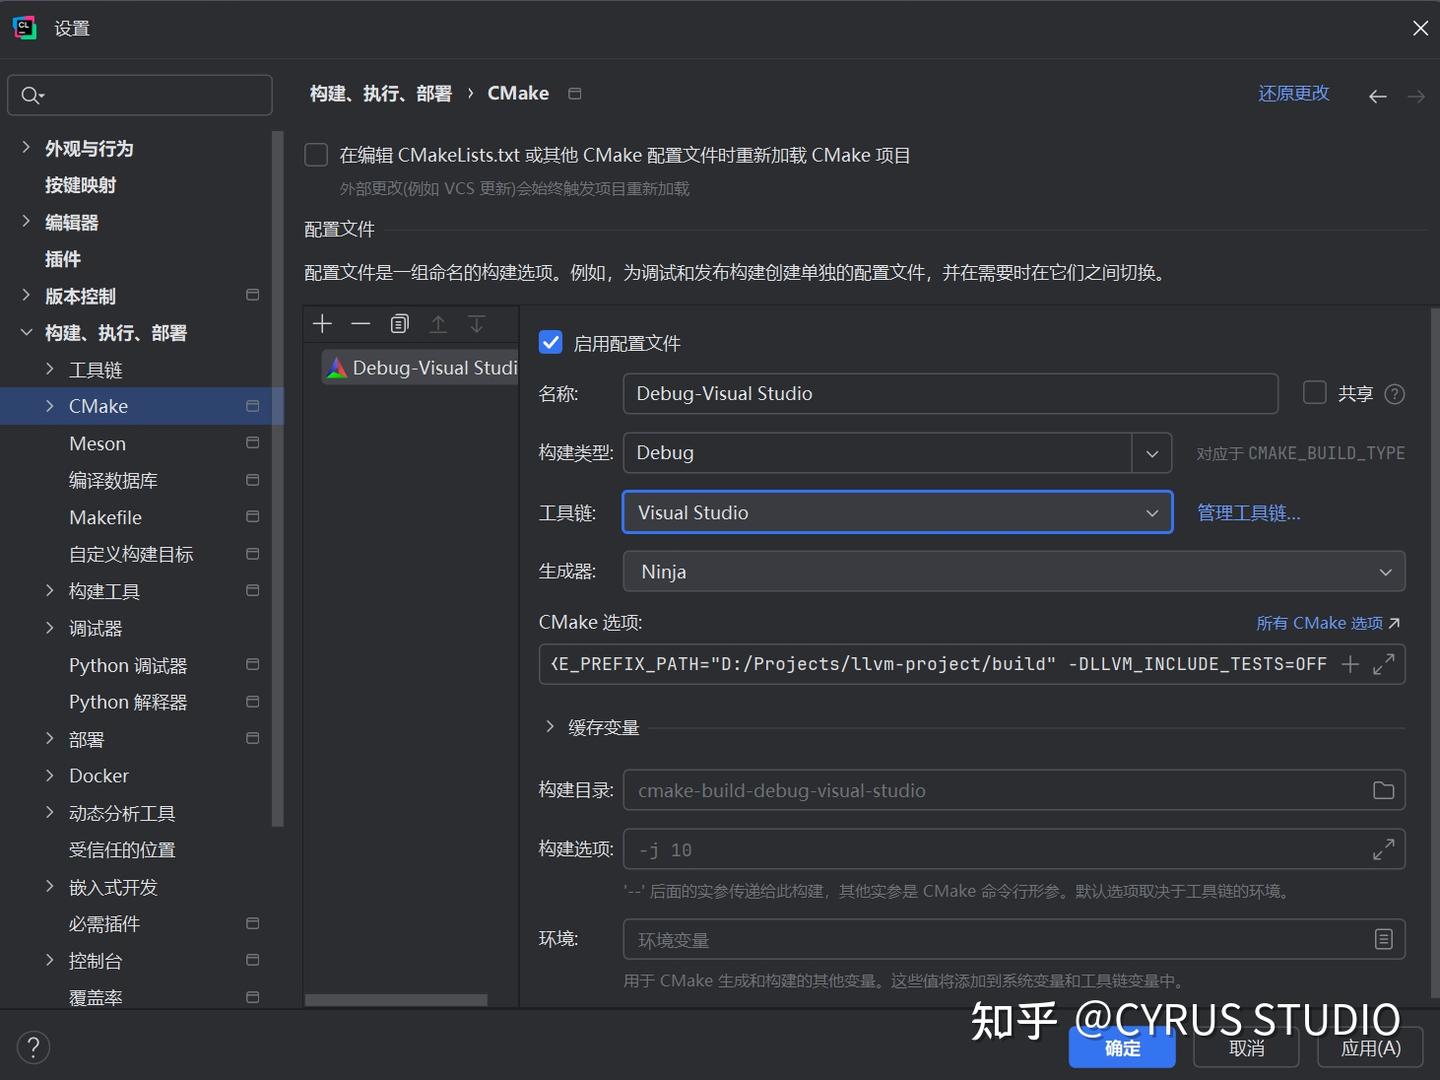The width and height of the screenshot is (1440, 1080).
Task: Click the 还原更改 link
Action: 1293,92
